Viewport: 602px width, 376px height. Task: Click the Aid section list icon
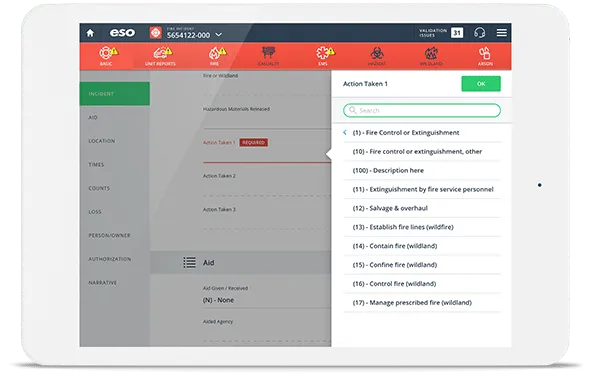[x=189, y=263]
